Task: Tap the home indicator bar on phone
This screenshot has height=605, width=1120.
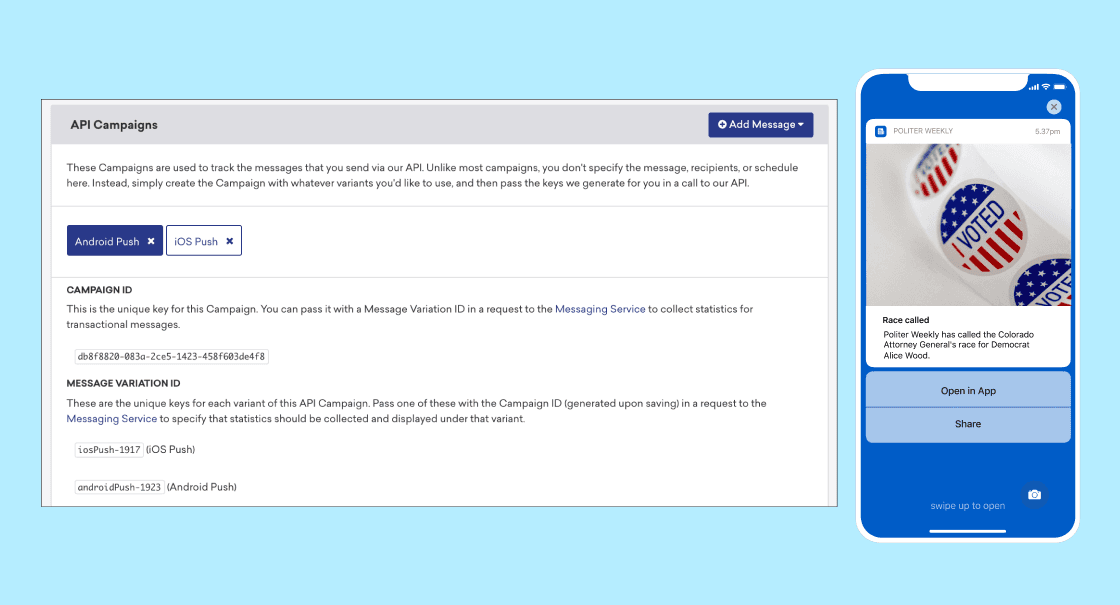Action: (x=967, y=531)
